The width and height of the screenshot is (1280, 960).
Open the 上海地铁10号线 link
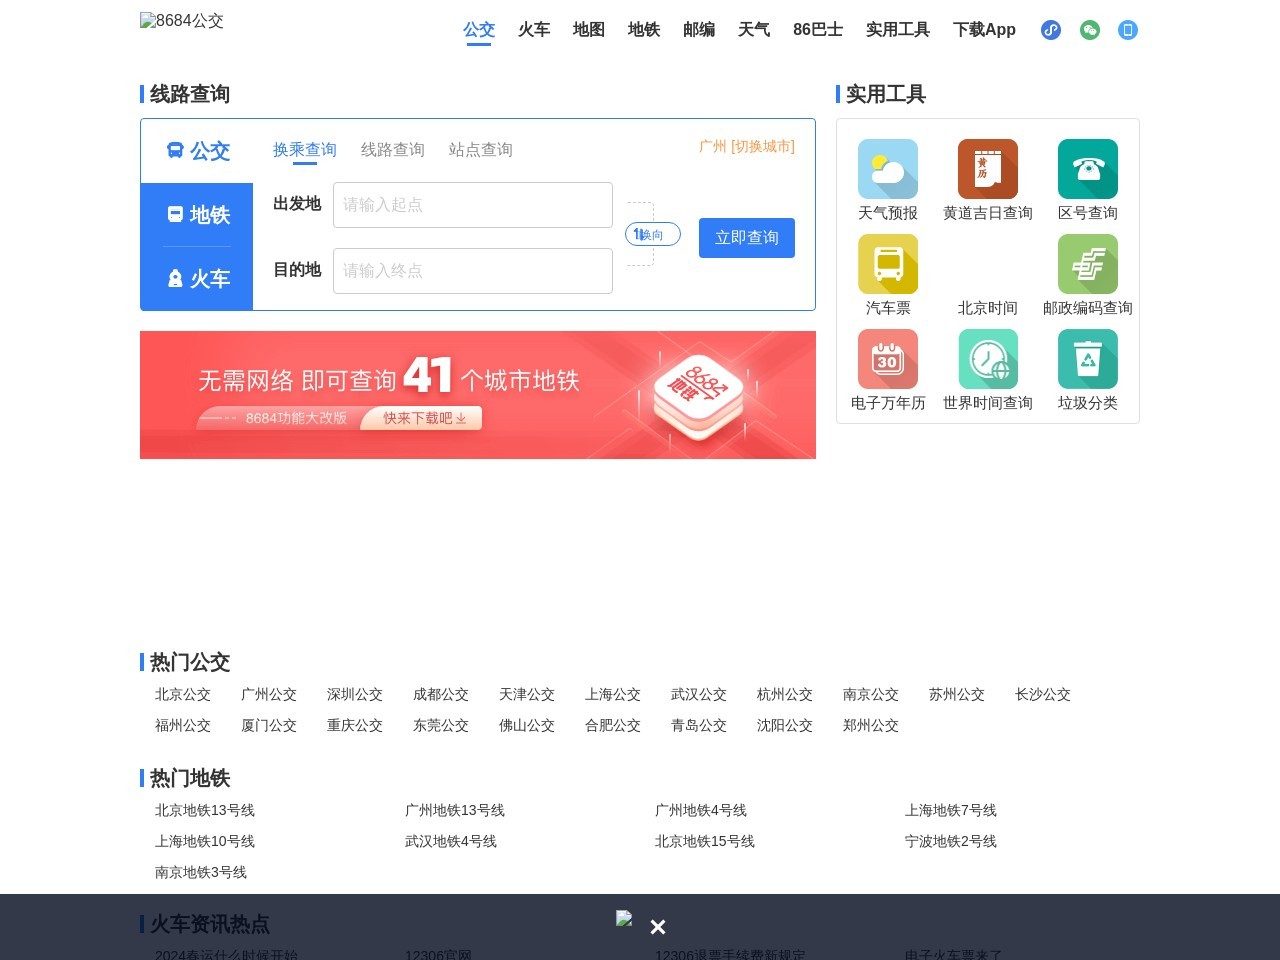point(205,841)
